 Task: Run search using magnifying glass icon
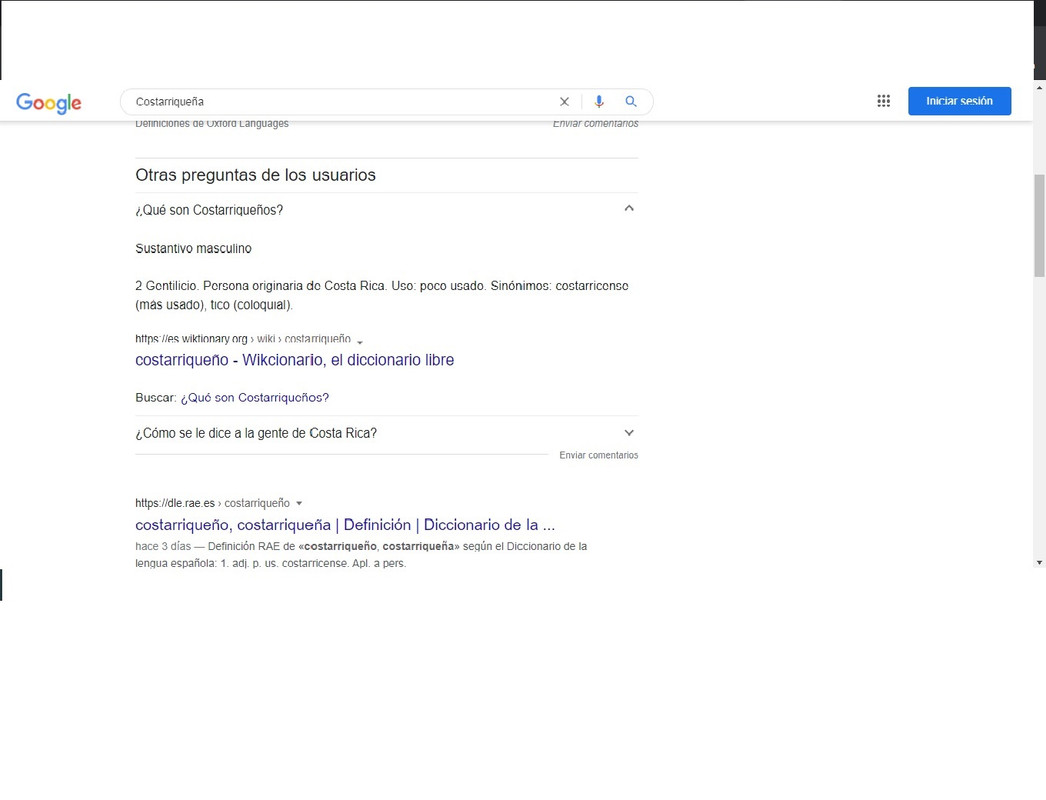[x=630, y=101]
